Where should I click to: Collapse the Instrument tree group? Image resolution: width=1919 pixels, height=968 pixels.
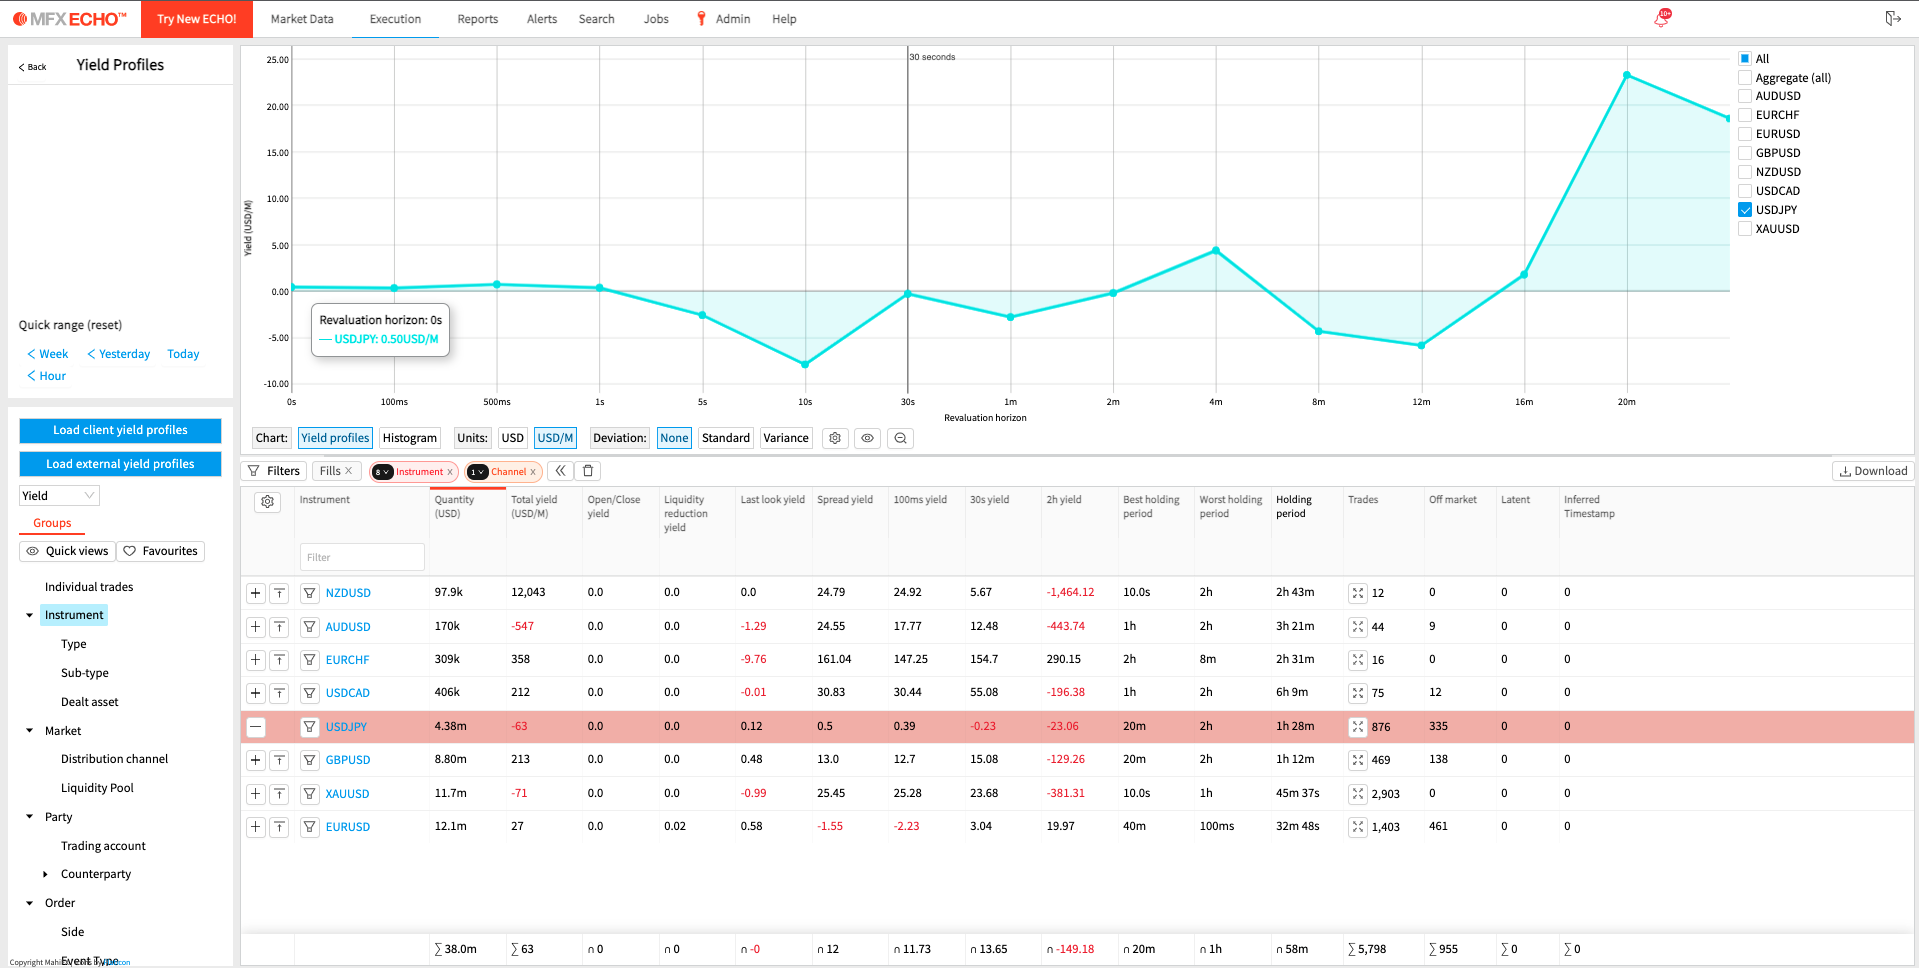pyautogui.click(x=29, y=616)
